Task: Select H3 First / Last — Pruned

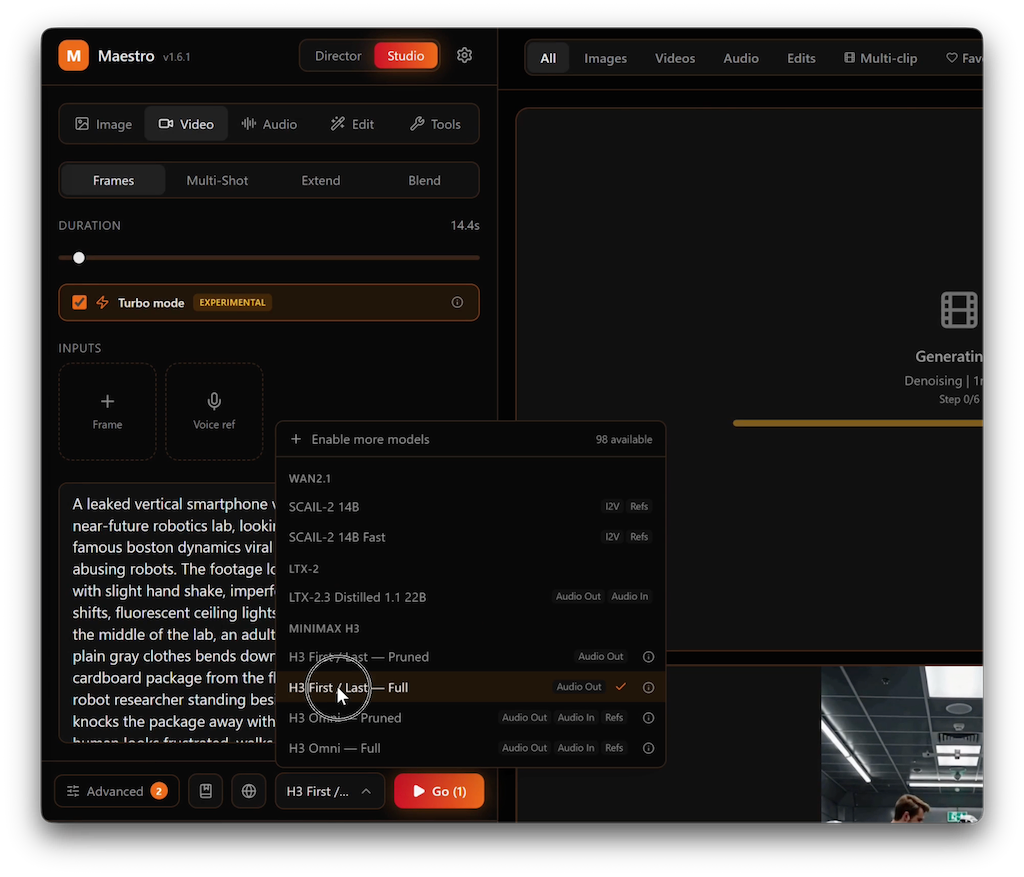Action: coord(470,657)
